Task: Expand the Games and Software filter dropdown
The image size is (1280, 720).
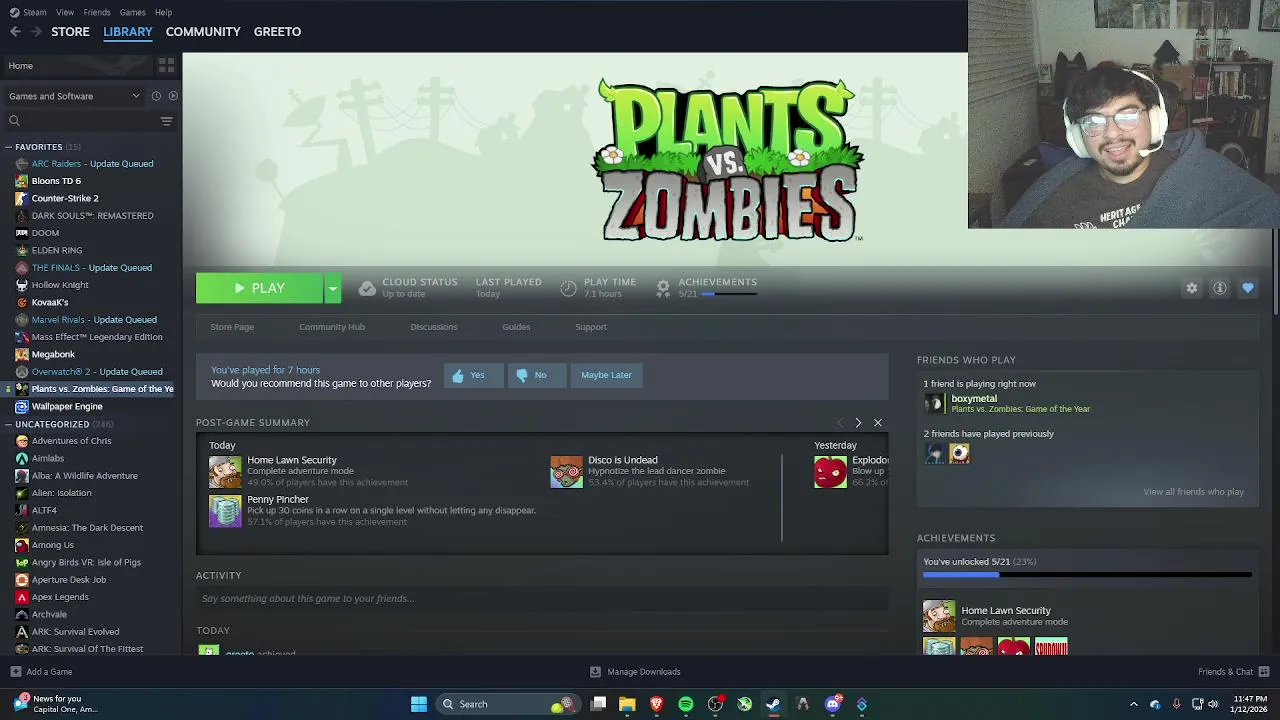Action: (x=75, y=96)
